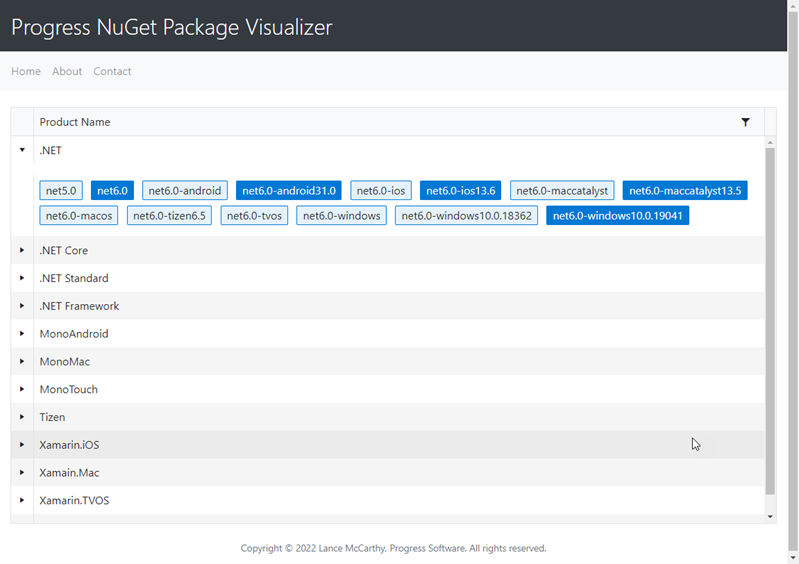Deselect the net6.0-maccatalyst13.5 chip
The image size is (799, 564).
tap(685, 191)
